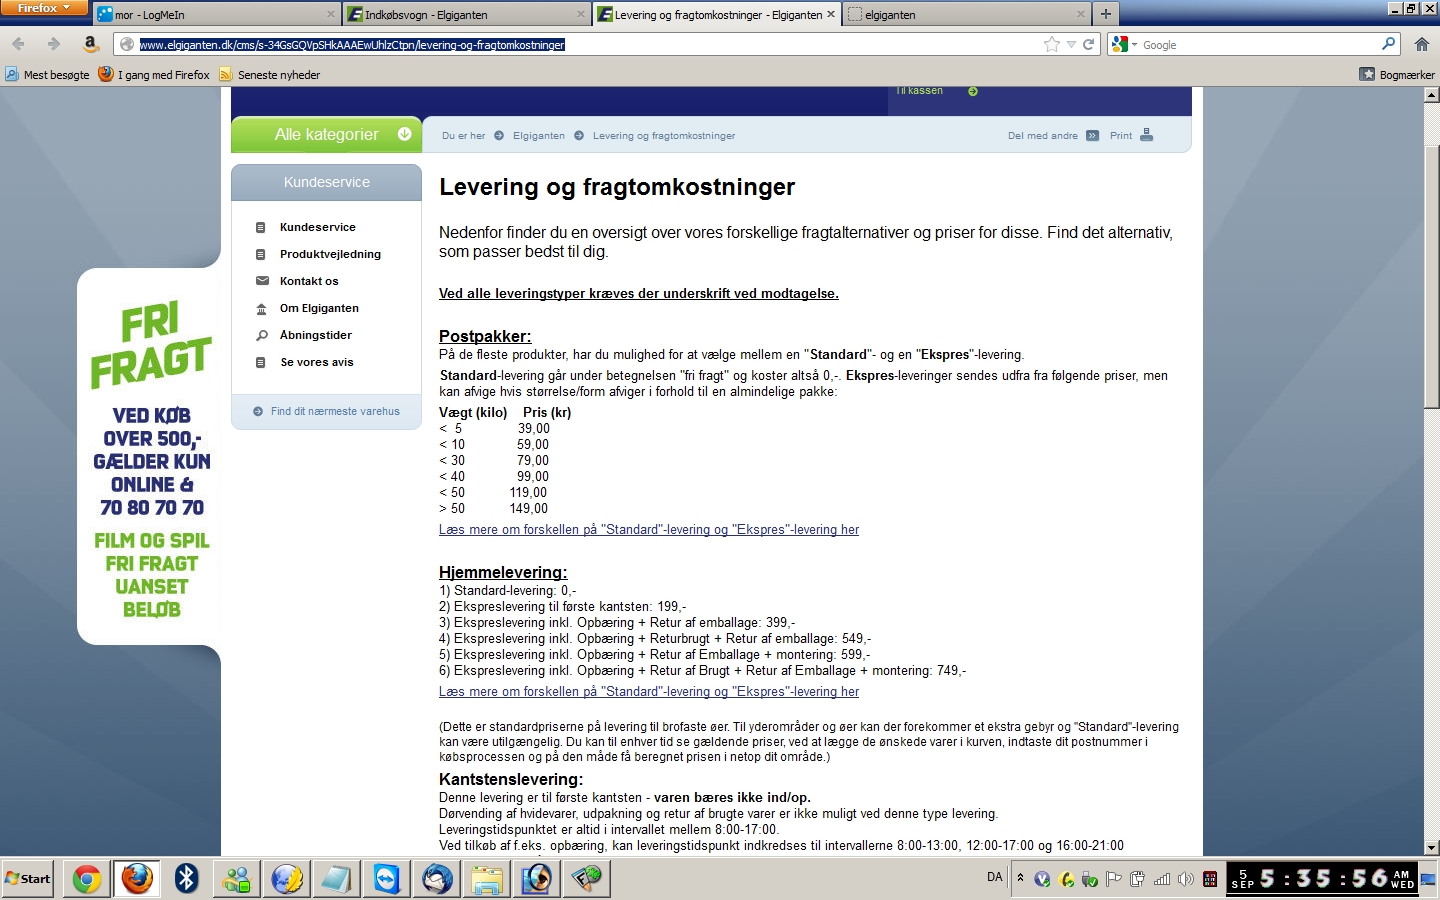Switch to the mor - LogMeIn tab
This screenshot has width=1440, height=900.
point(216,14)
